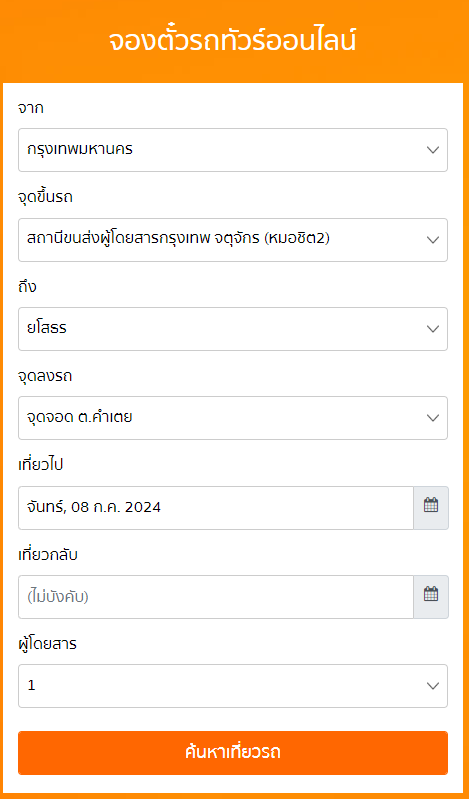The image size is (469, 799).
Task: Click the จุดขึ้นรถ field label
Action: click(x=45, y=198)
